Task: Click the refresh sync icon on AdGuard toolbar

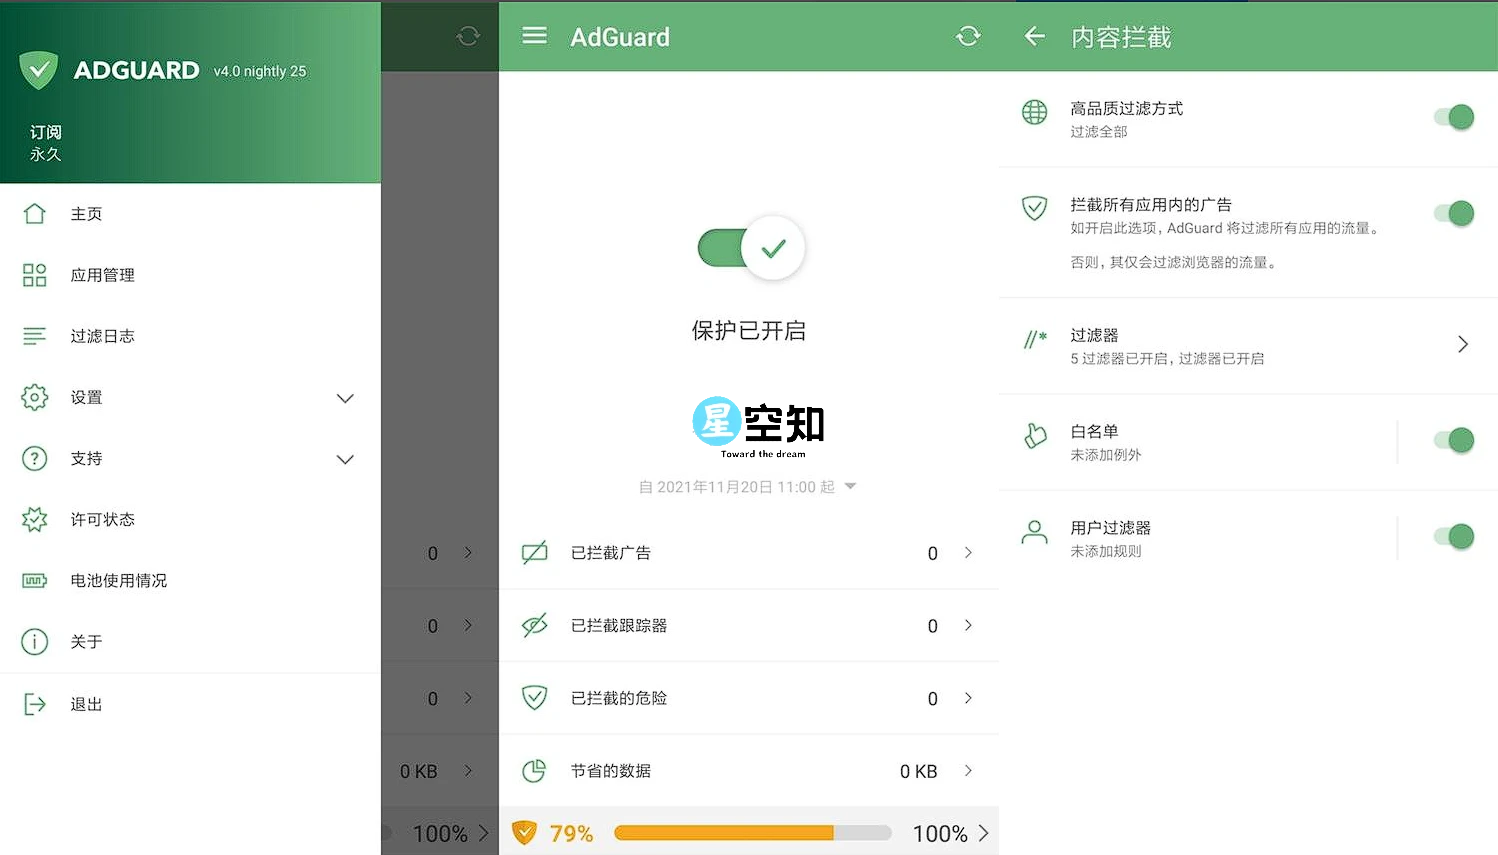Action: point(967,35)
